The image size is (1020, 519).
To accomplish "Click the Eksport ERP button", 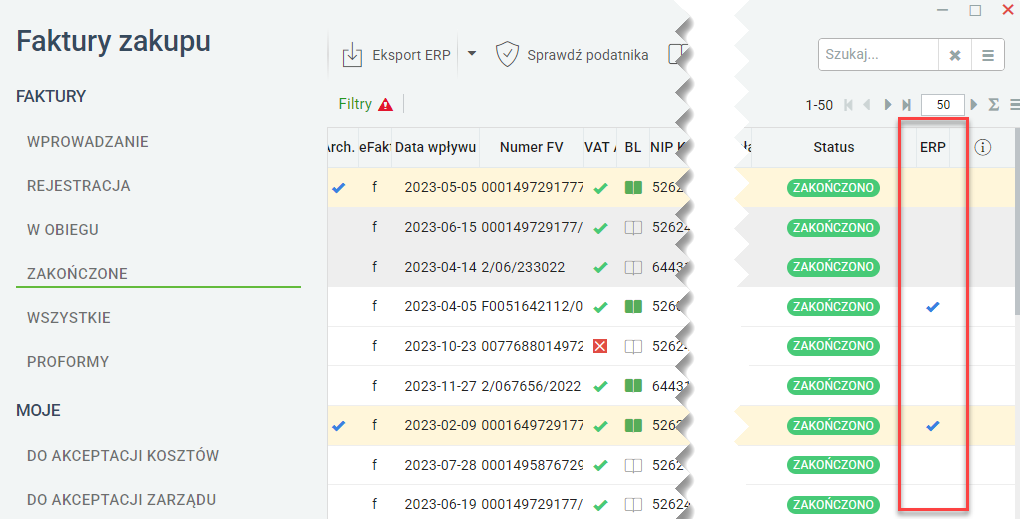I will pos(396,55).
